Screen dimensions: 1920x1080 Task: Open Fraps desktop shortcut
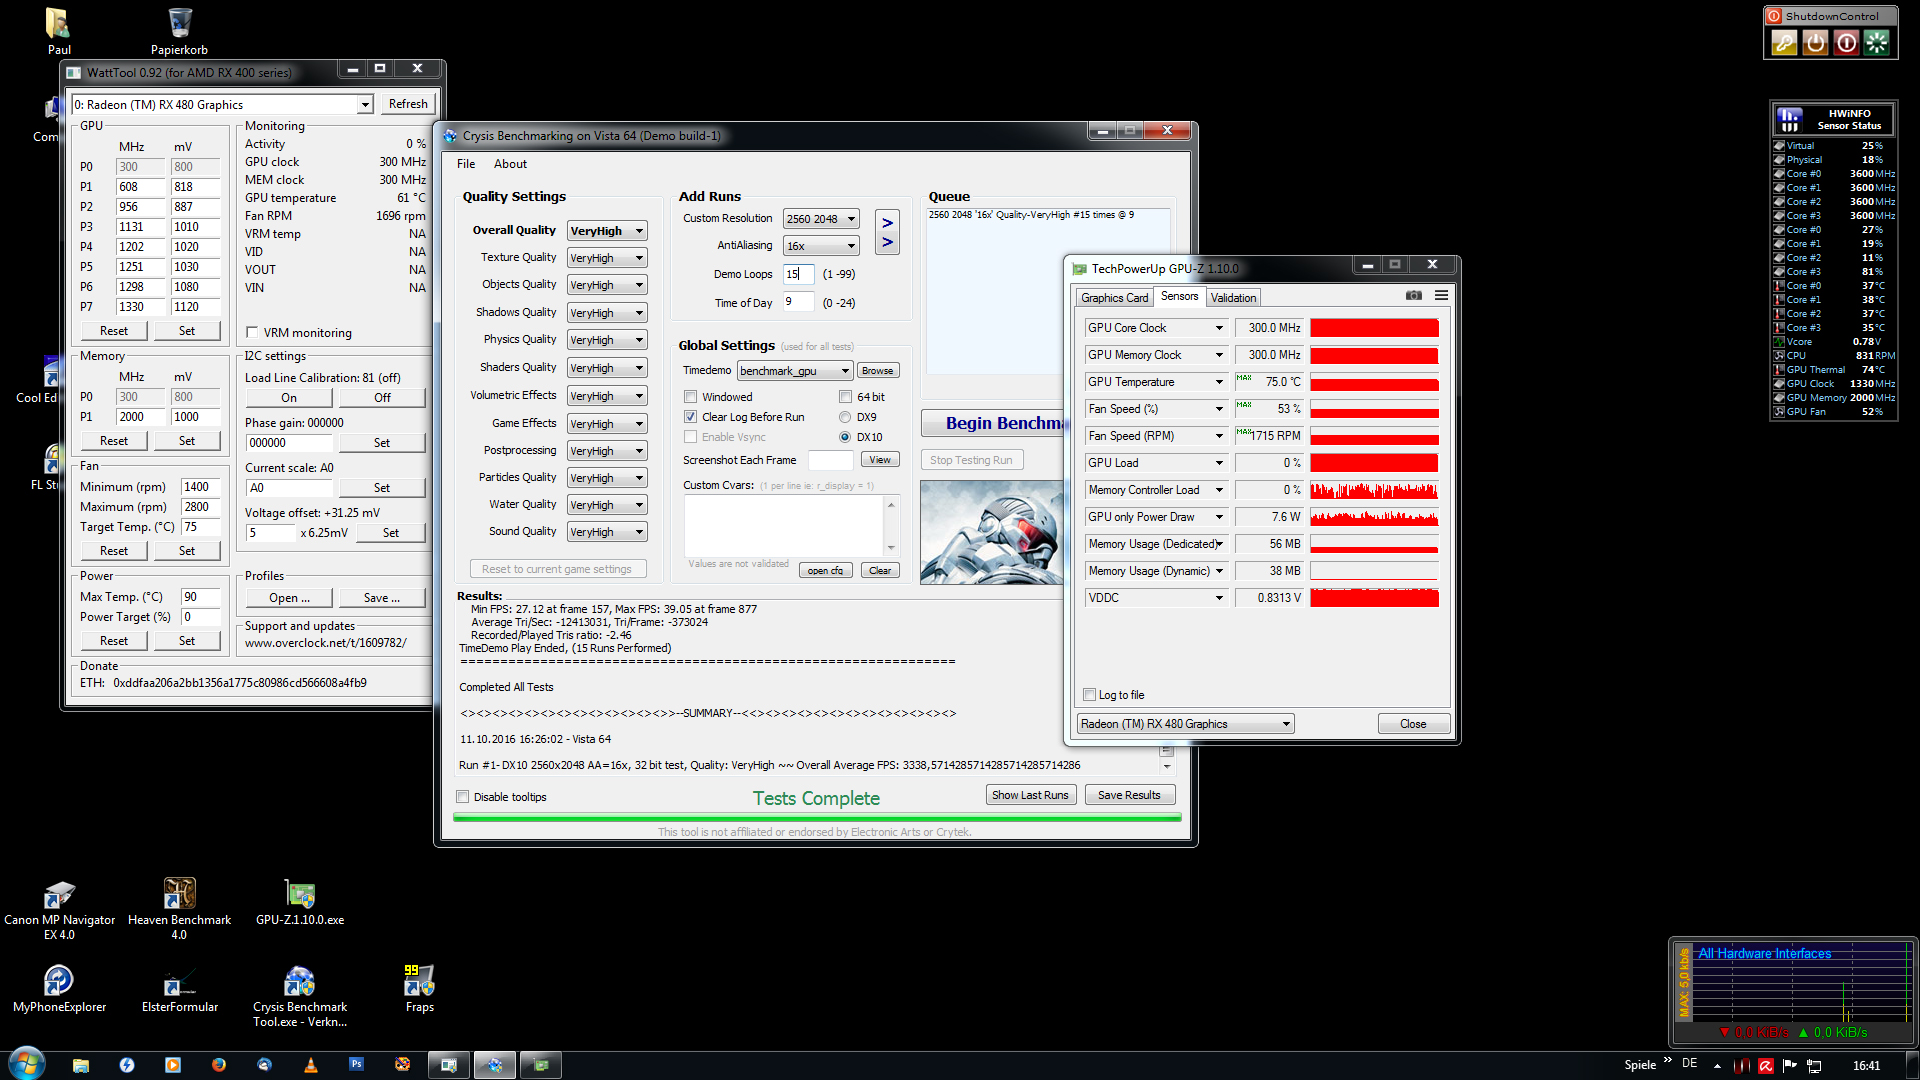(x=419, y=981)
